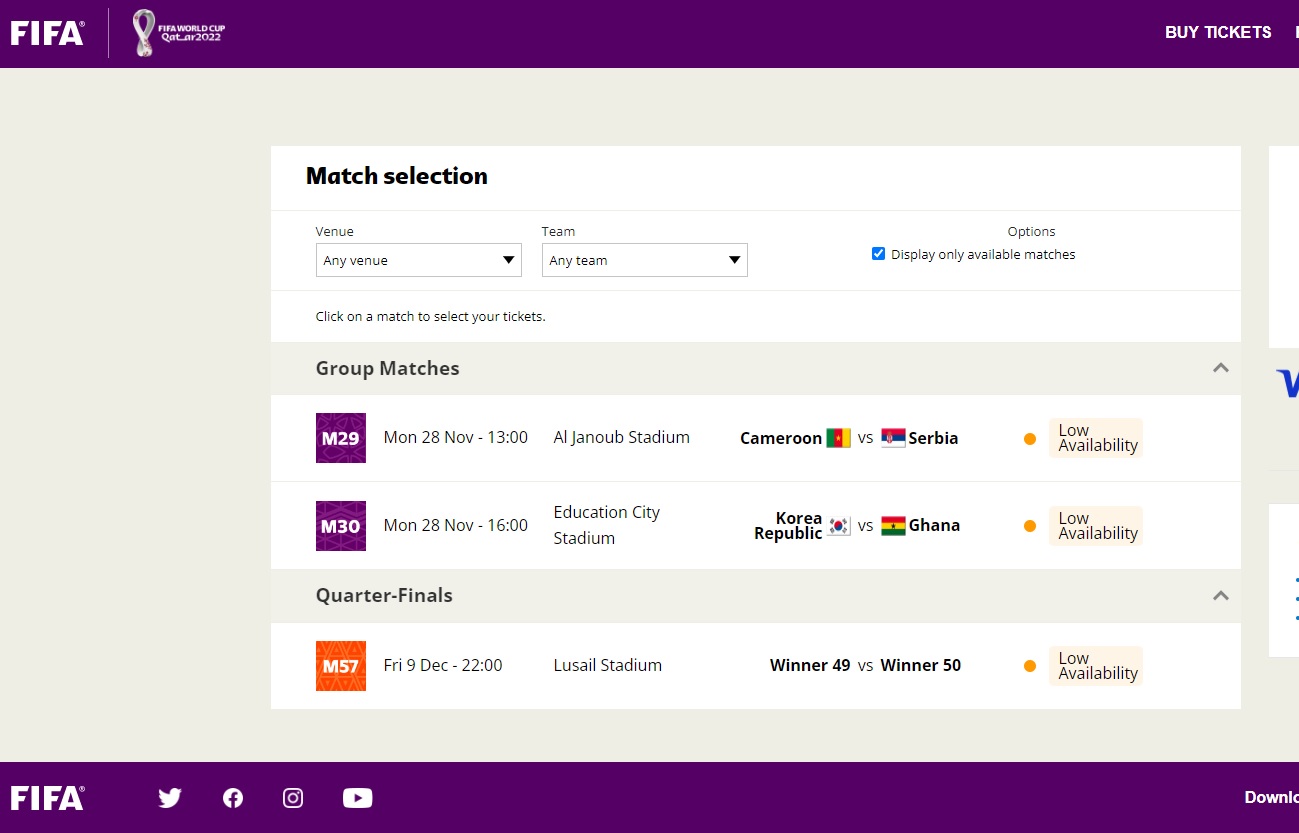Viewport: 1299px width, 833px height.
Task: Collapse the Group Matches section
Action: (1220, 368)
